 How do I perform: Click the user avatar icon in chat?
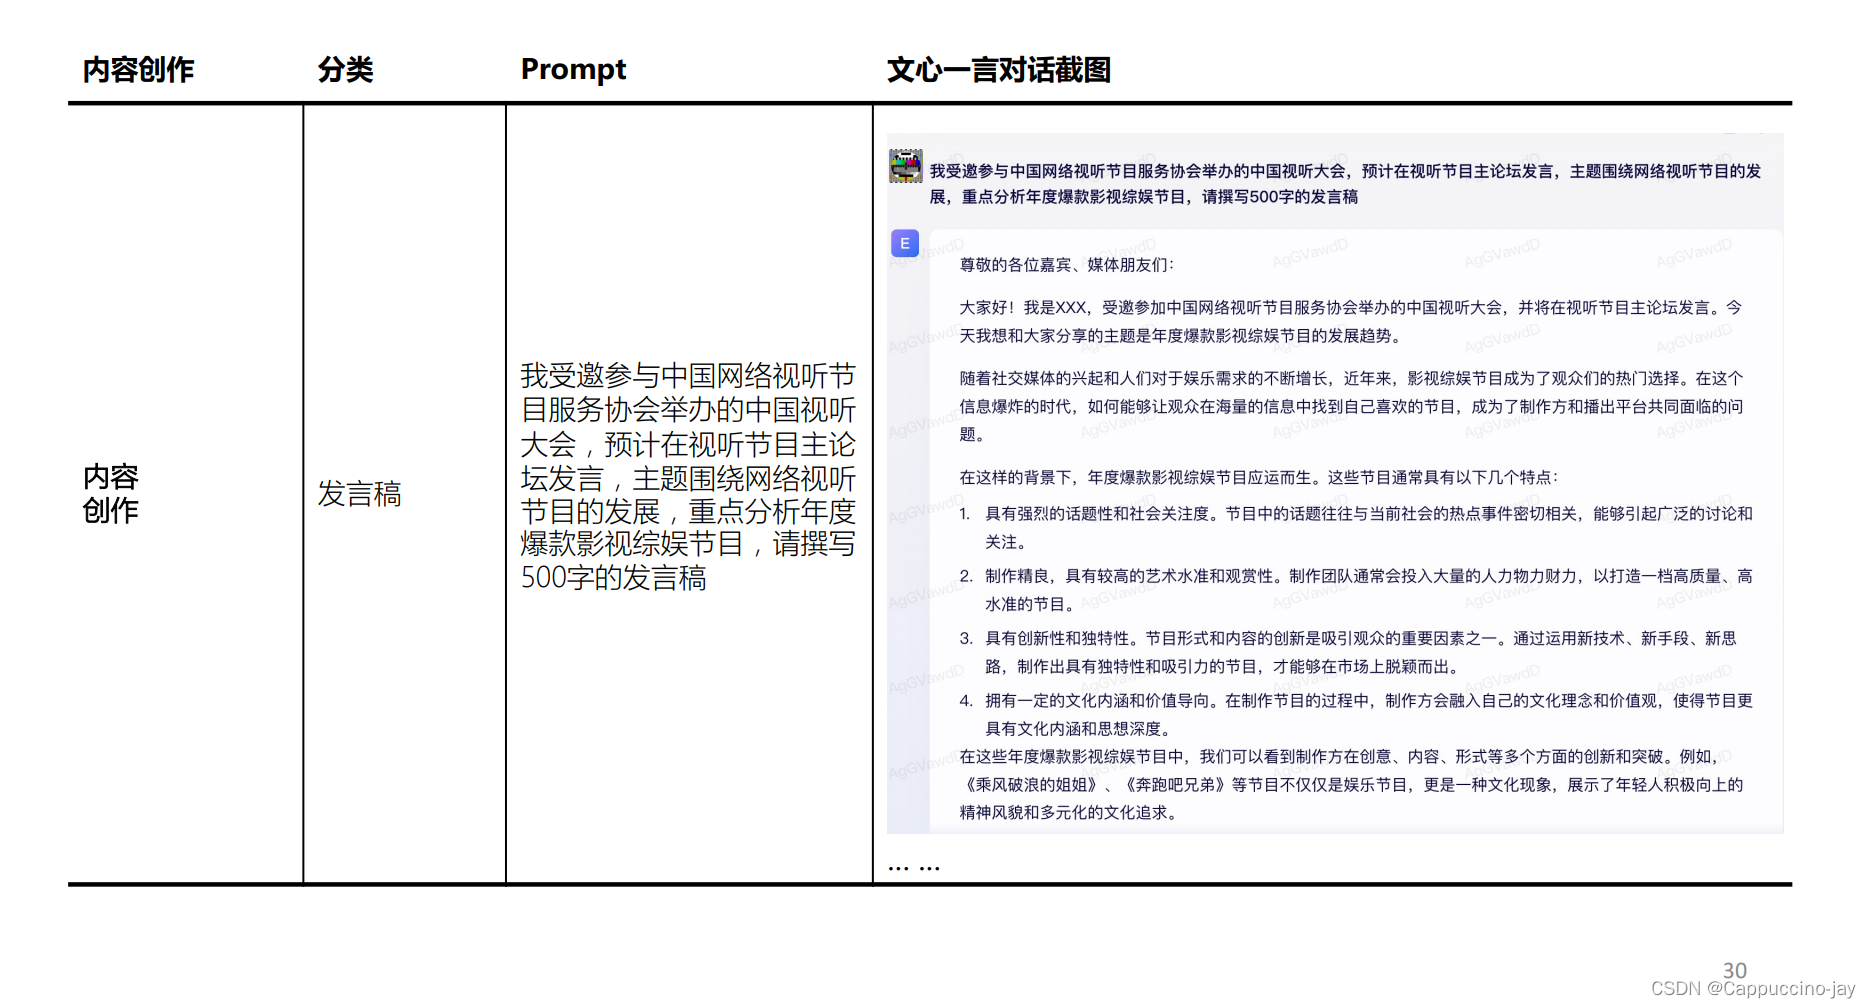tap(906, 166)
